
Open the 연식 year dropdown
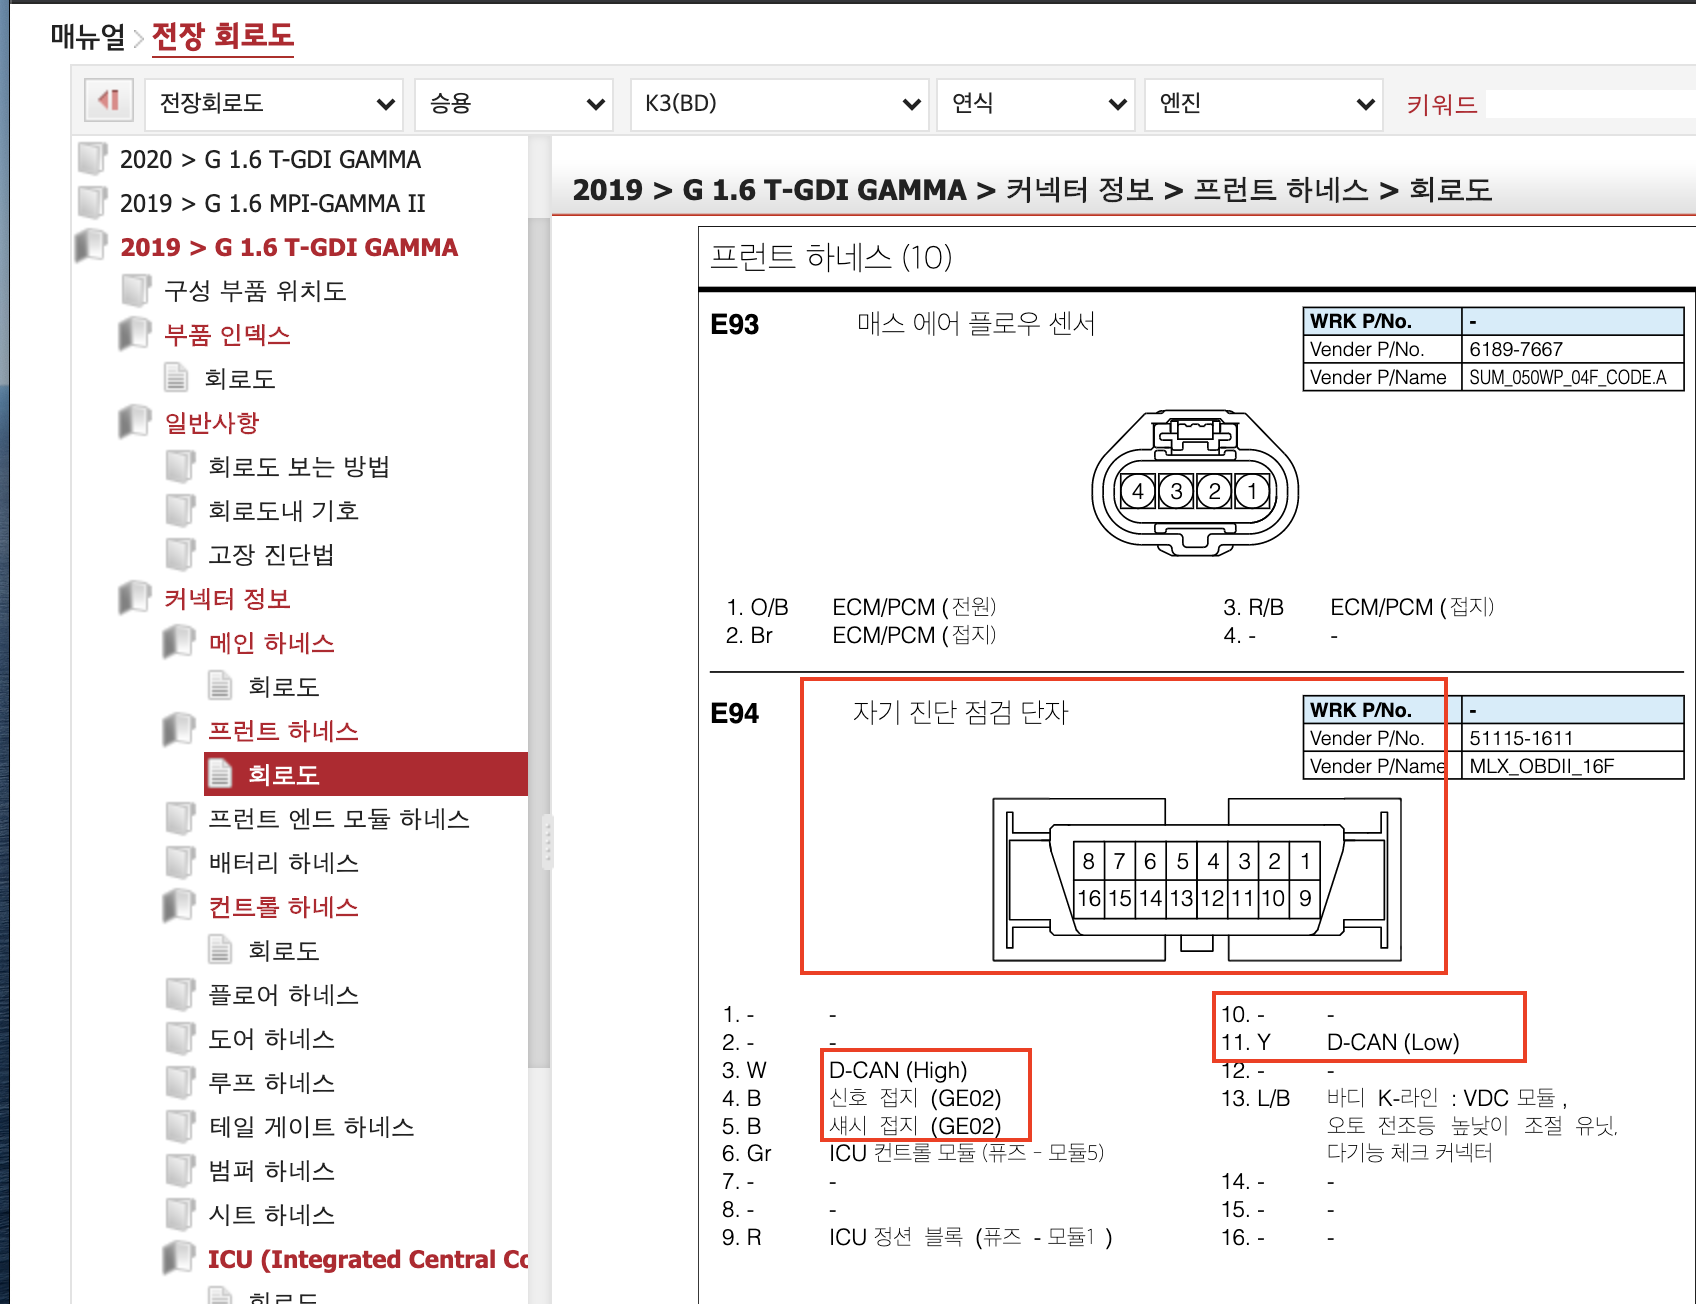pyautogui.click(x=1036, y=104)
